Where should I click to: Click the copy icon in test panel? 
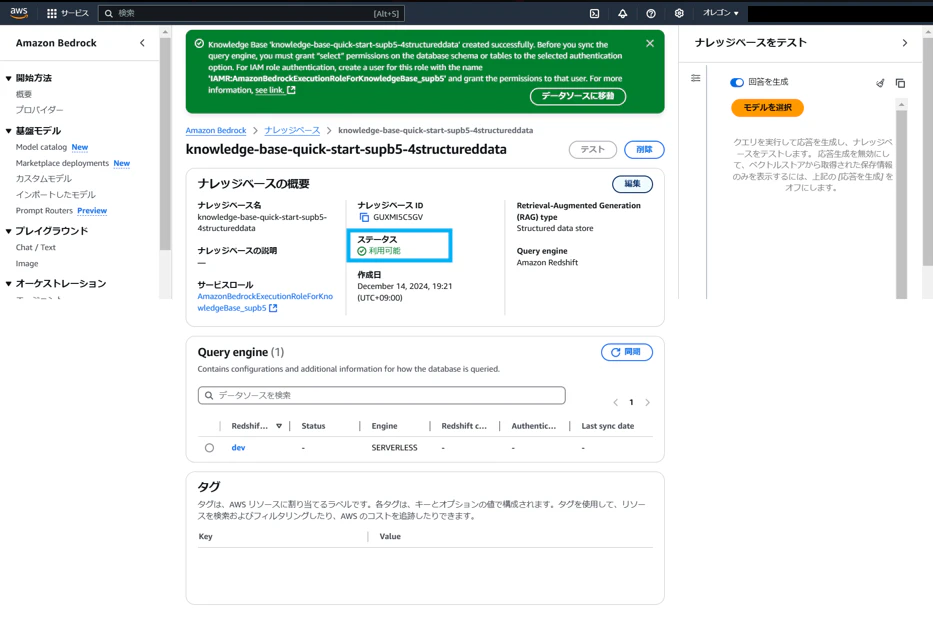(900, 83)
